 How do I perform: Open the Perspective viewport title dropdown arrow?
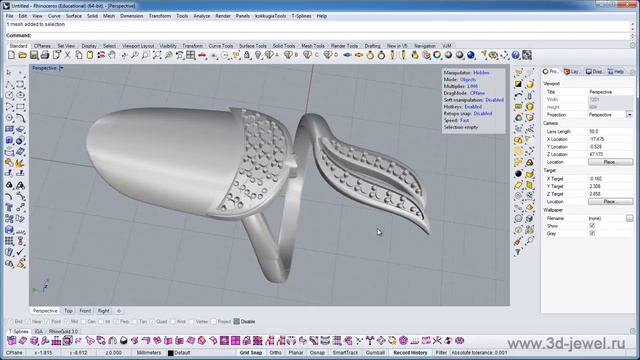click(x=61, y=68)
